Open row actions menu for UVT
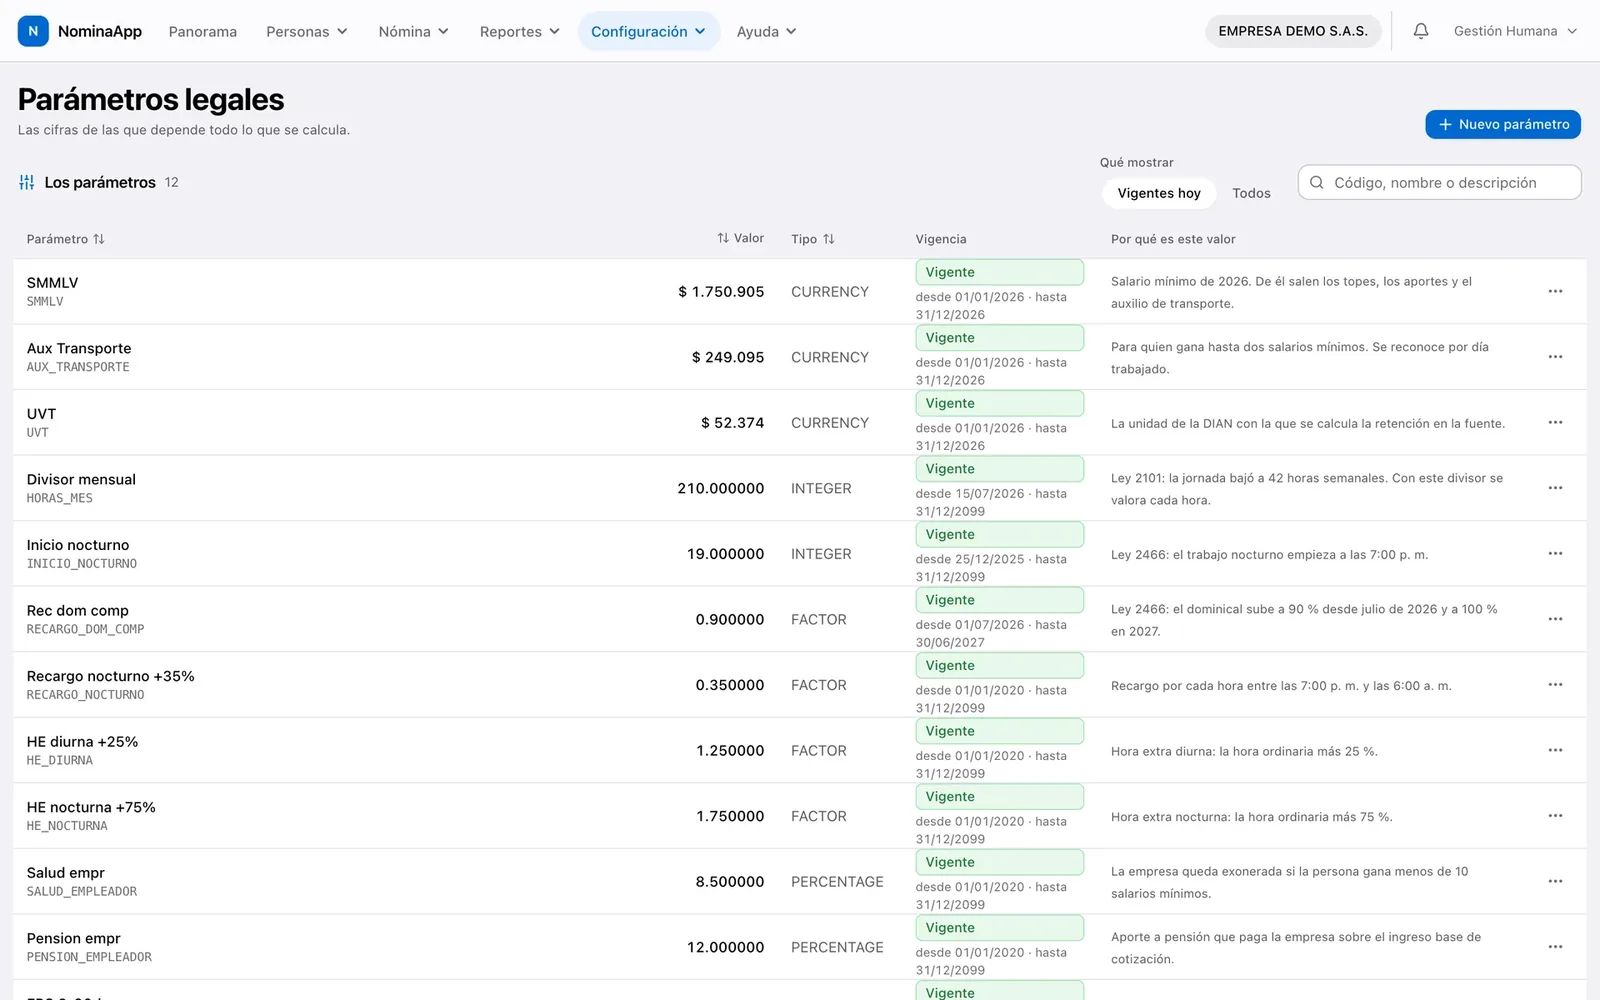Screen dimensions: 1600x1000 (1555, 422)
